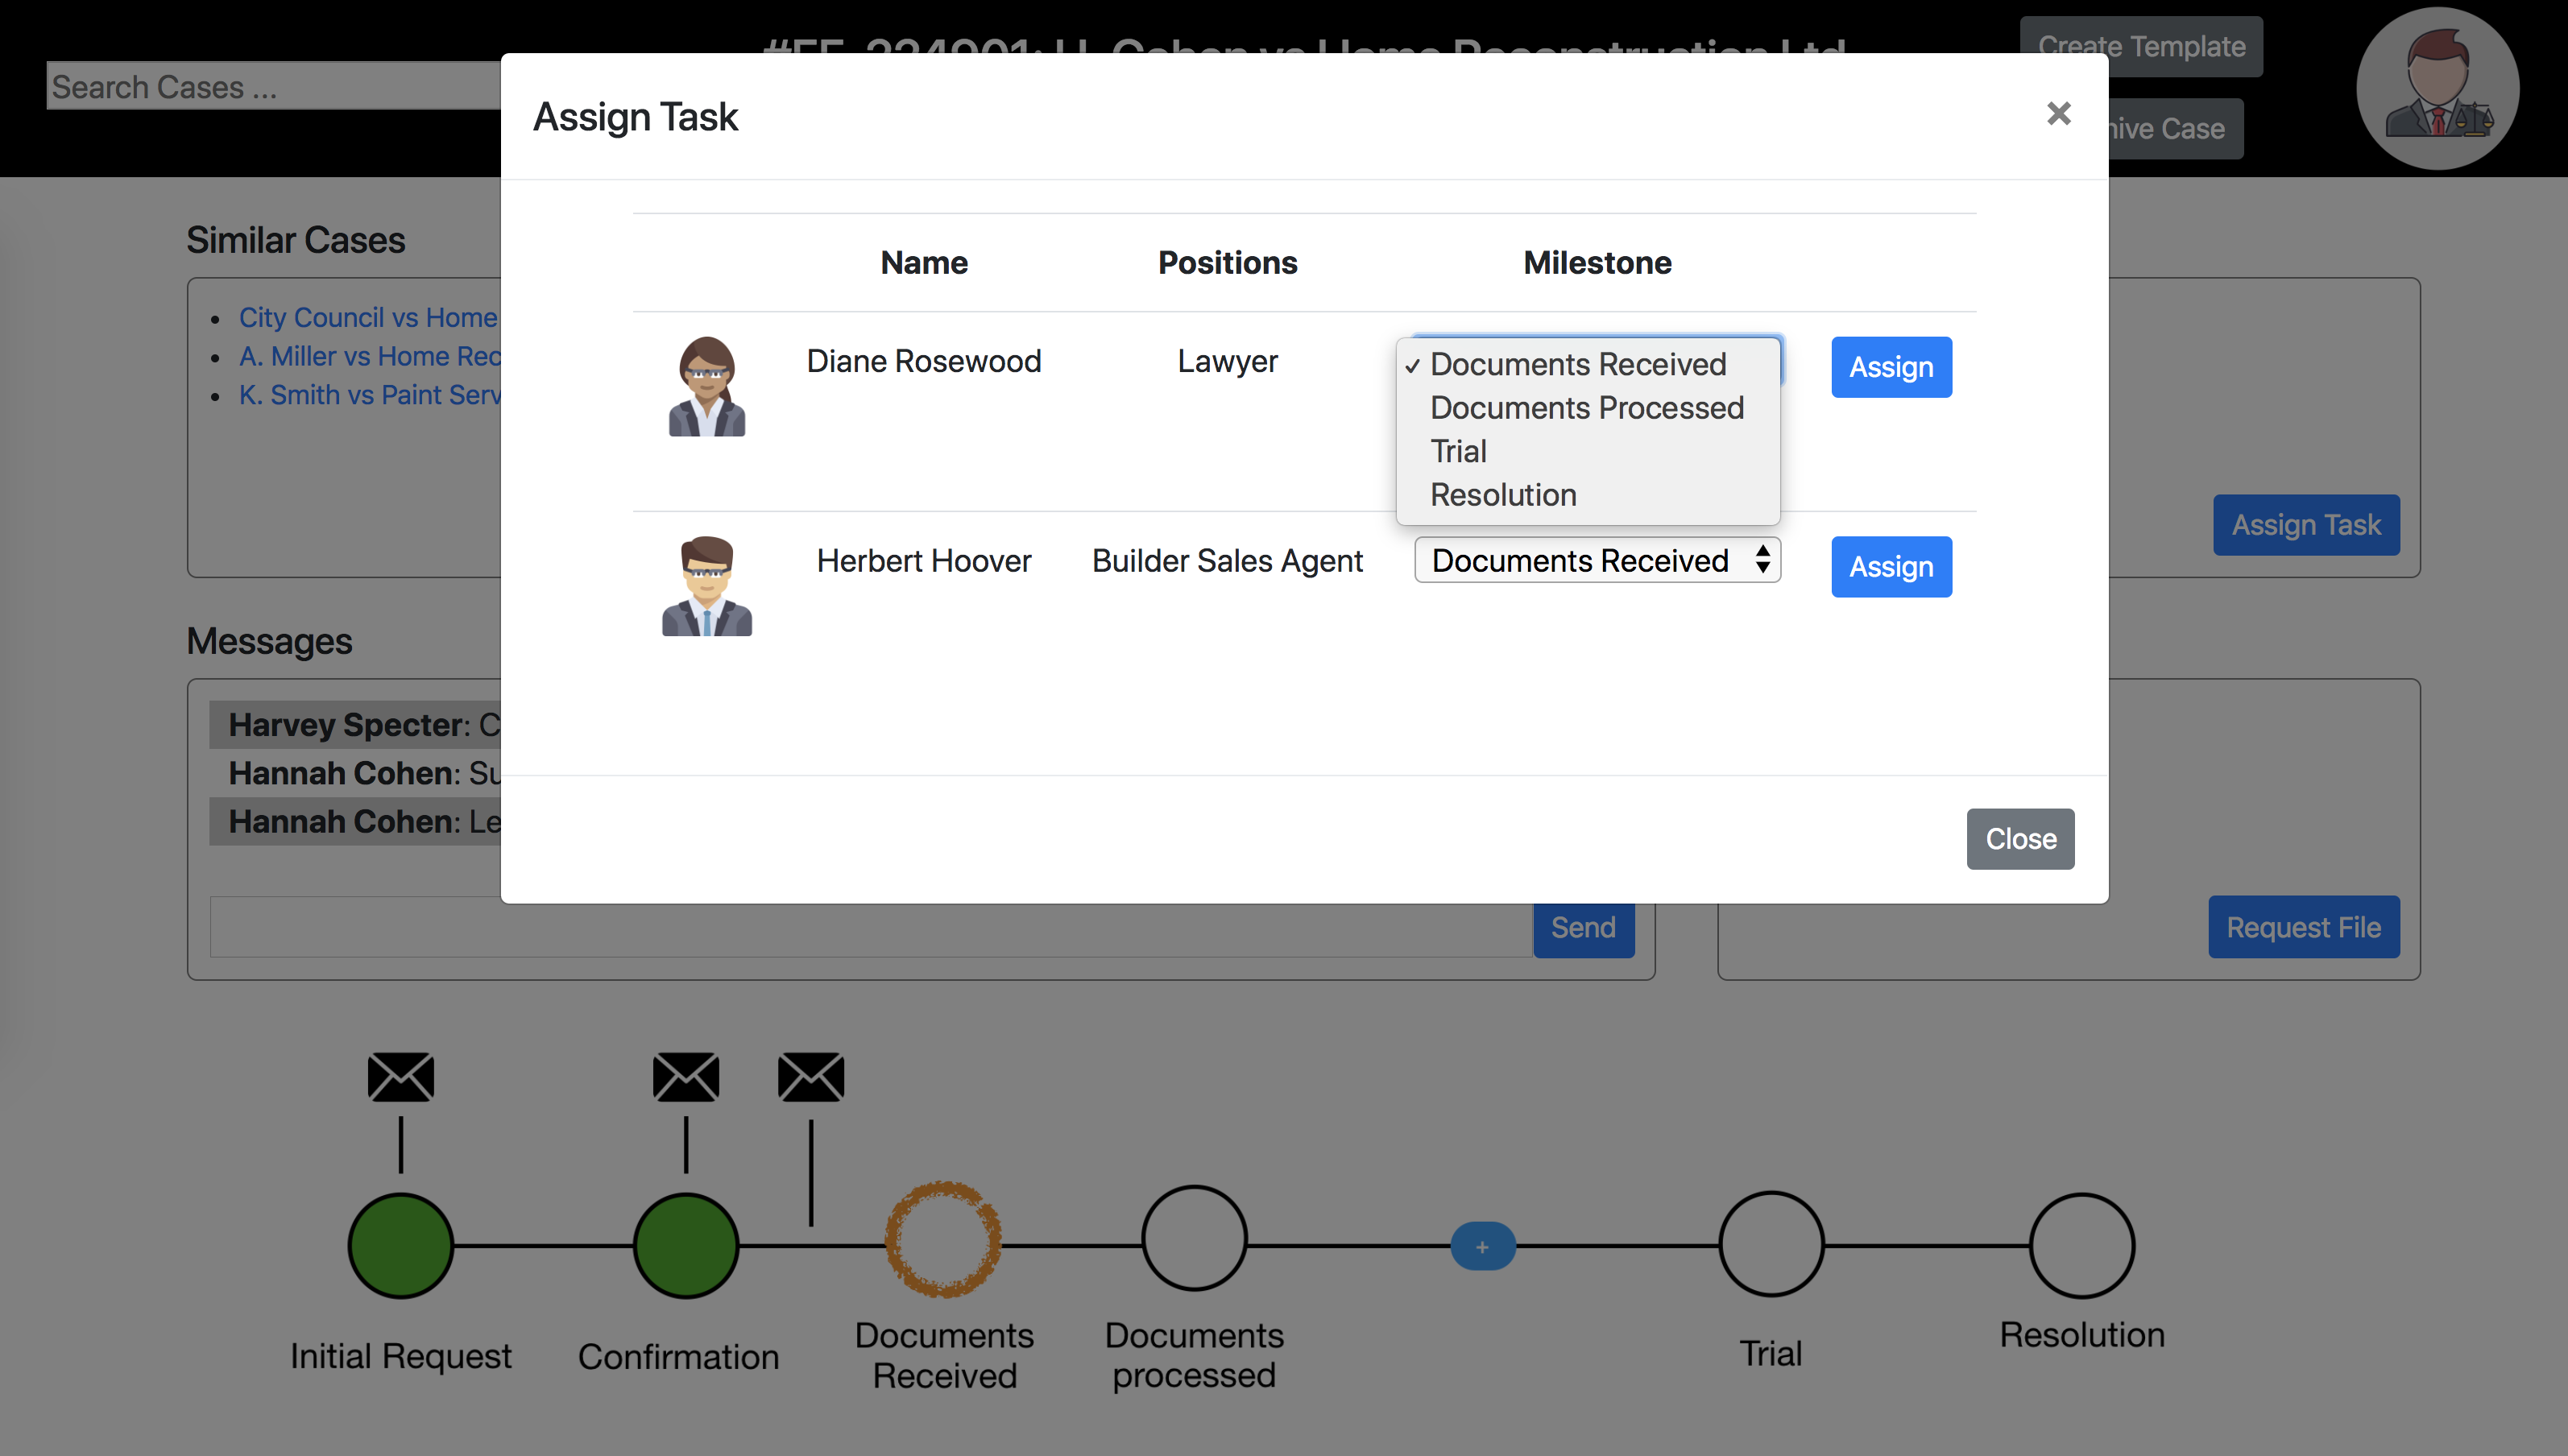Close the Assign Task dialog with X
The height and width of the screenshot is (1456, 2568).
pyautogui.click(x=2058, y=114)
